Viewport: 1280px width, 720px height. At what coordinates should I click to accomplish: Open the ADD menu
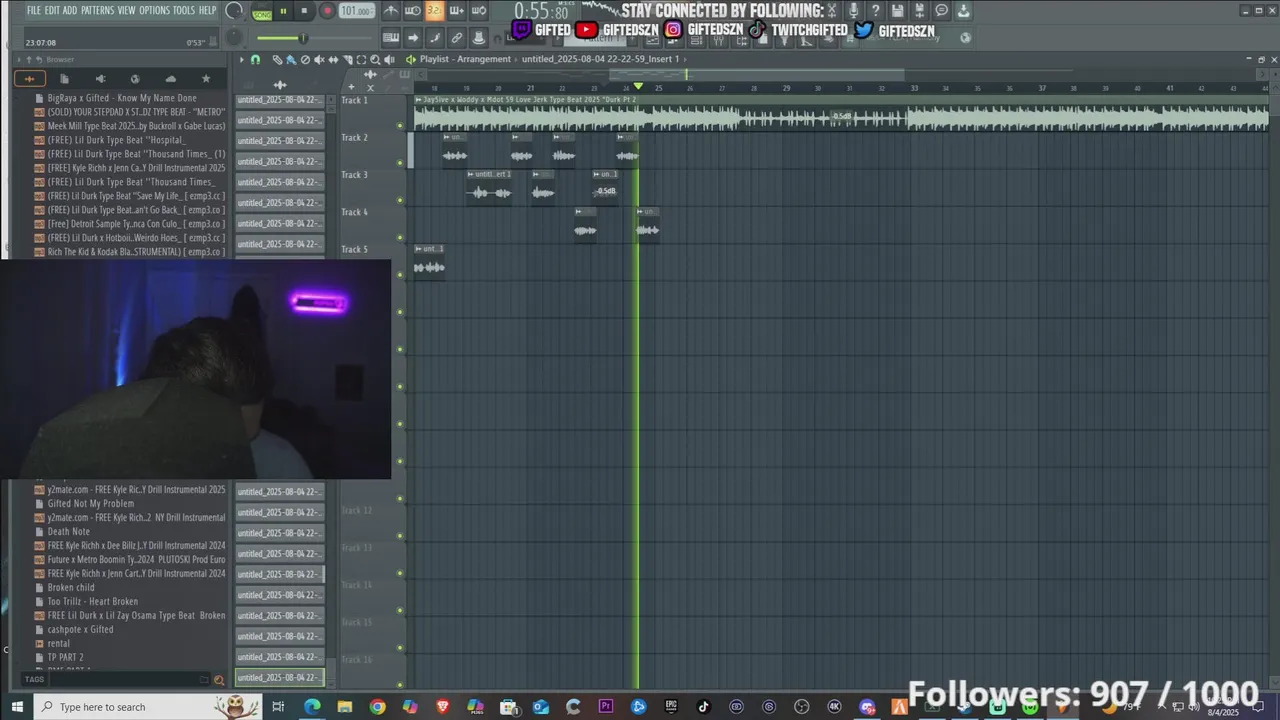click(70, 10)
